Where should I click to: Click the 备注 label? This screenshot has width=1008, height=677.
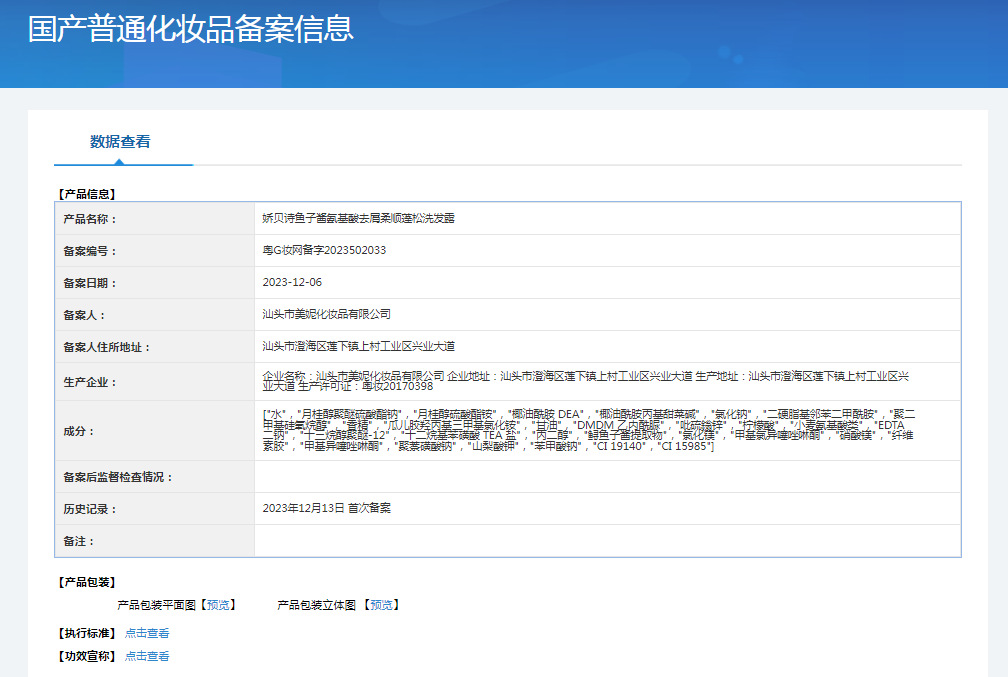tap(78, 542)
